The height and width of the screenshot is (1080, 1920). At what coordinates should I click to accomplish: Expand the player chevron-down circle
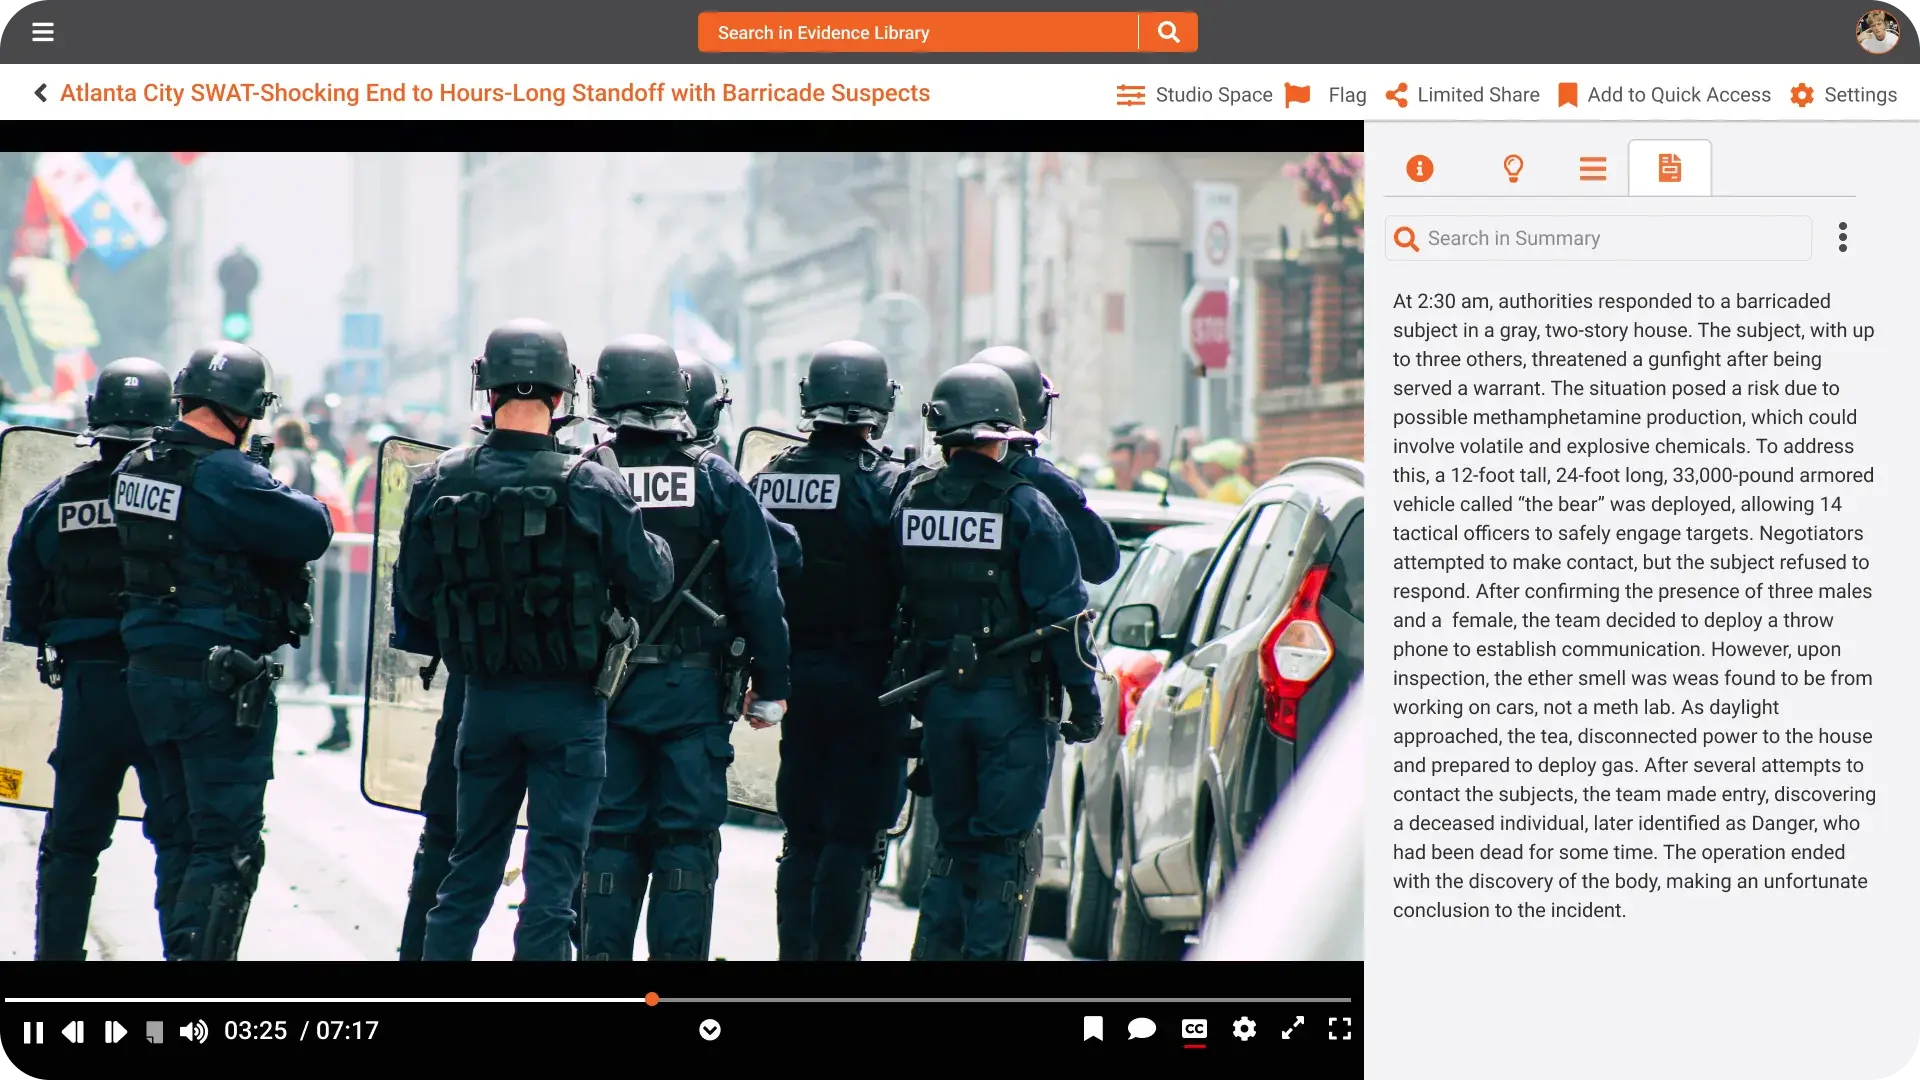(710, 1030)
